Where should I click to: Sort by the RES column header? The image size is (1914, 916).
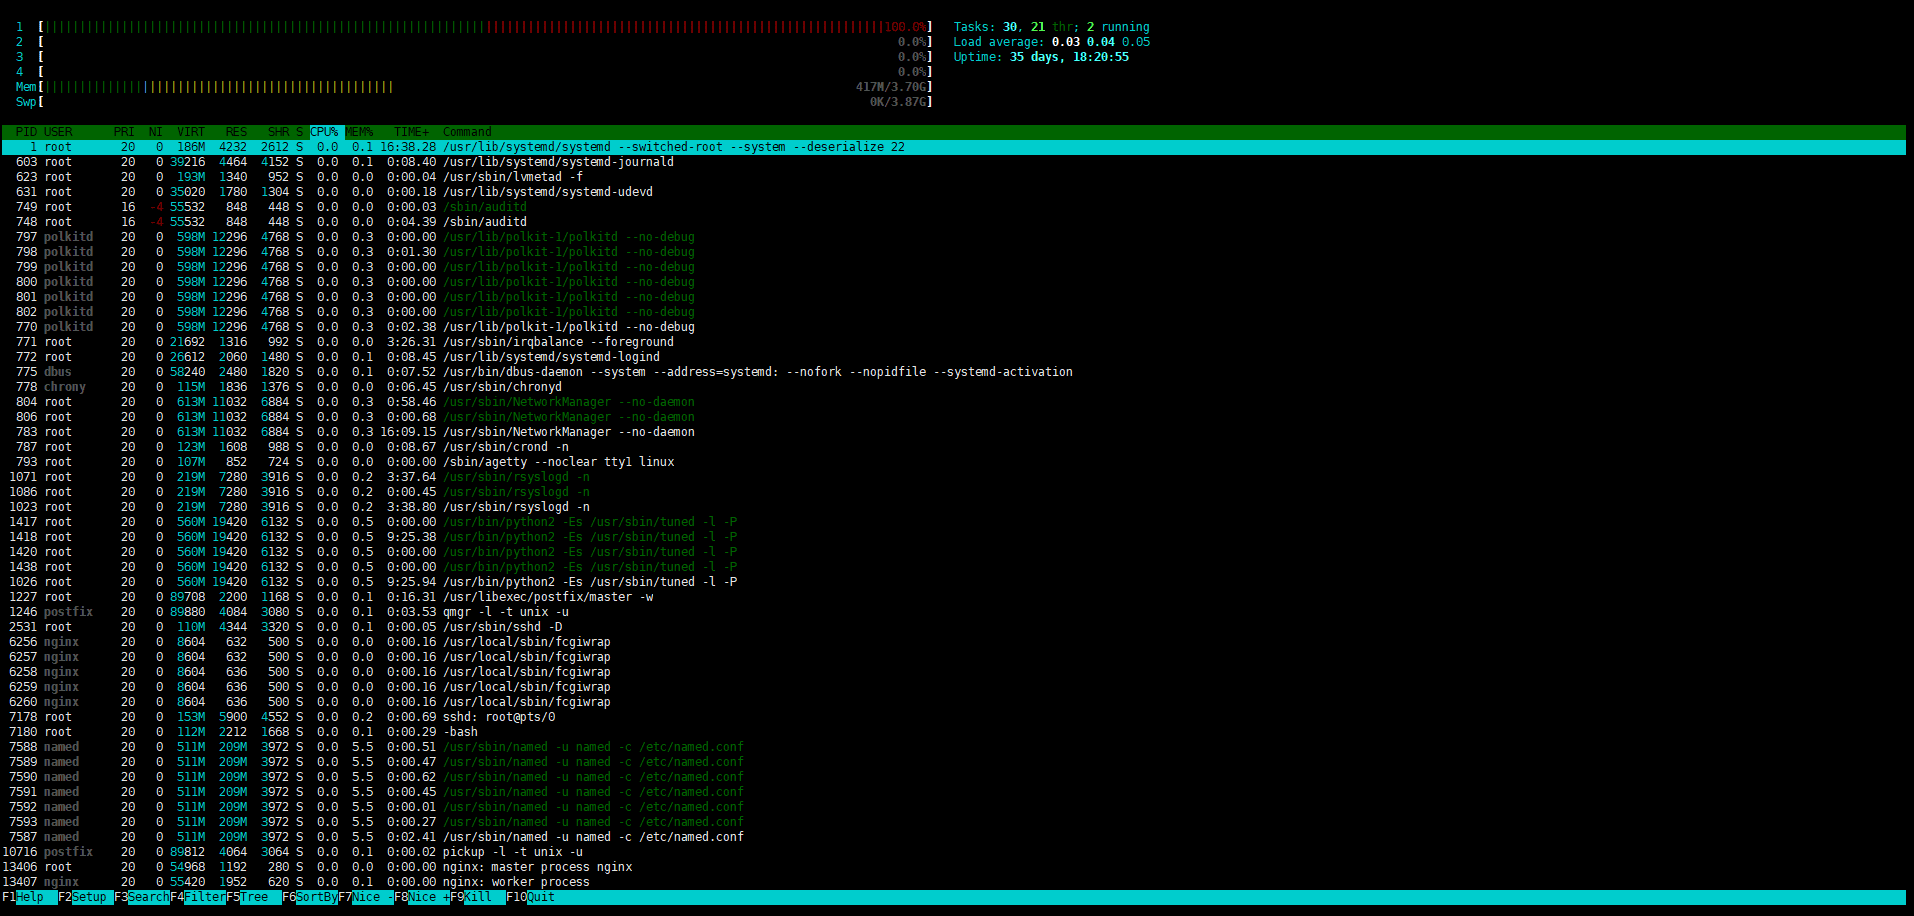(x=236, y=132)
